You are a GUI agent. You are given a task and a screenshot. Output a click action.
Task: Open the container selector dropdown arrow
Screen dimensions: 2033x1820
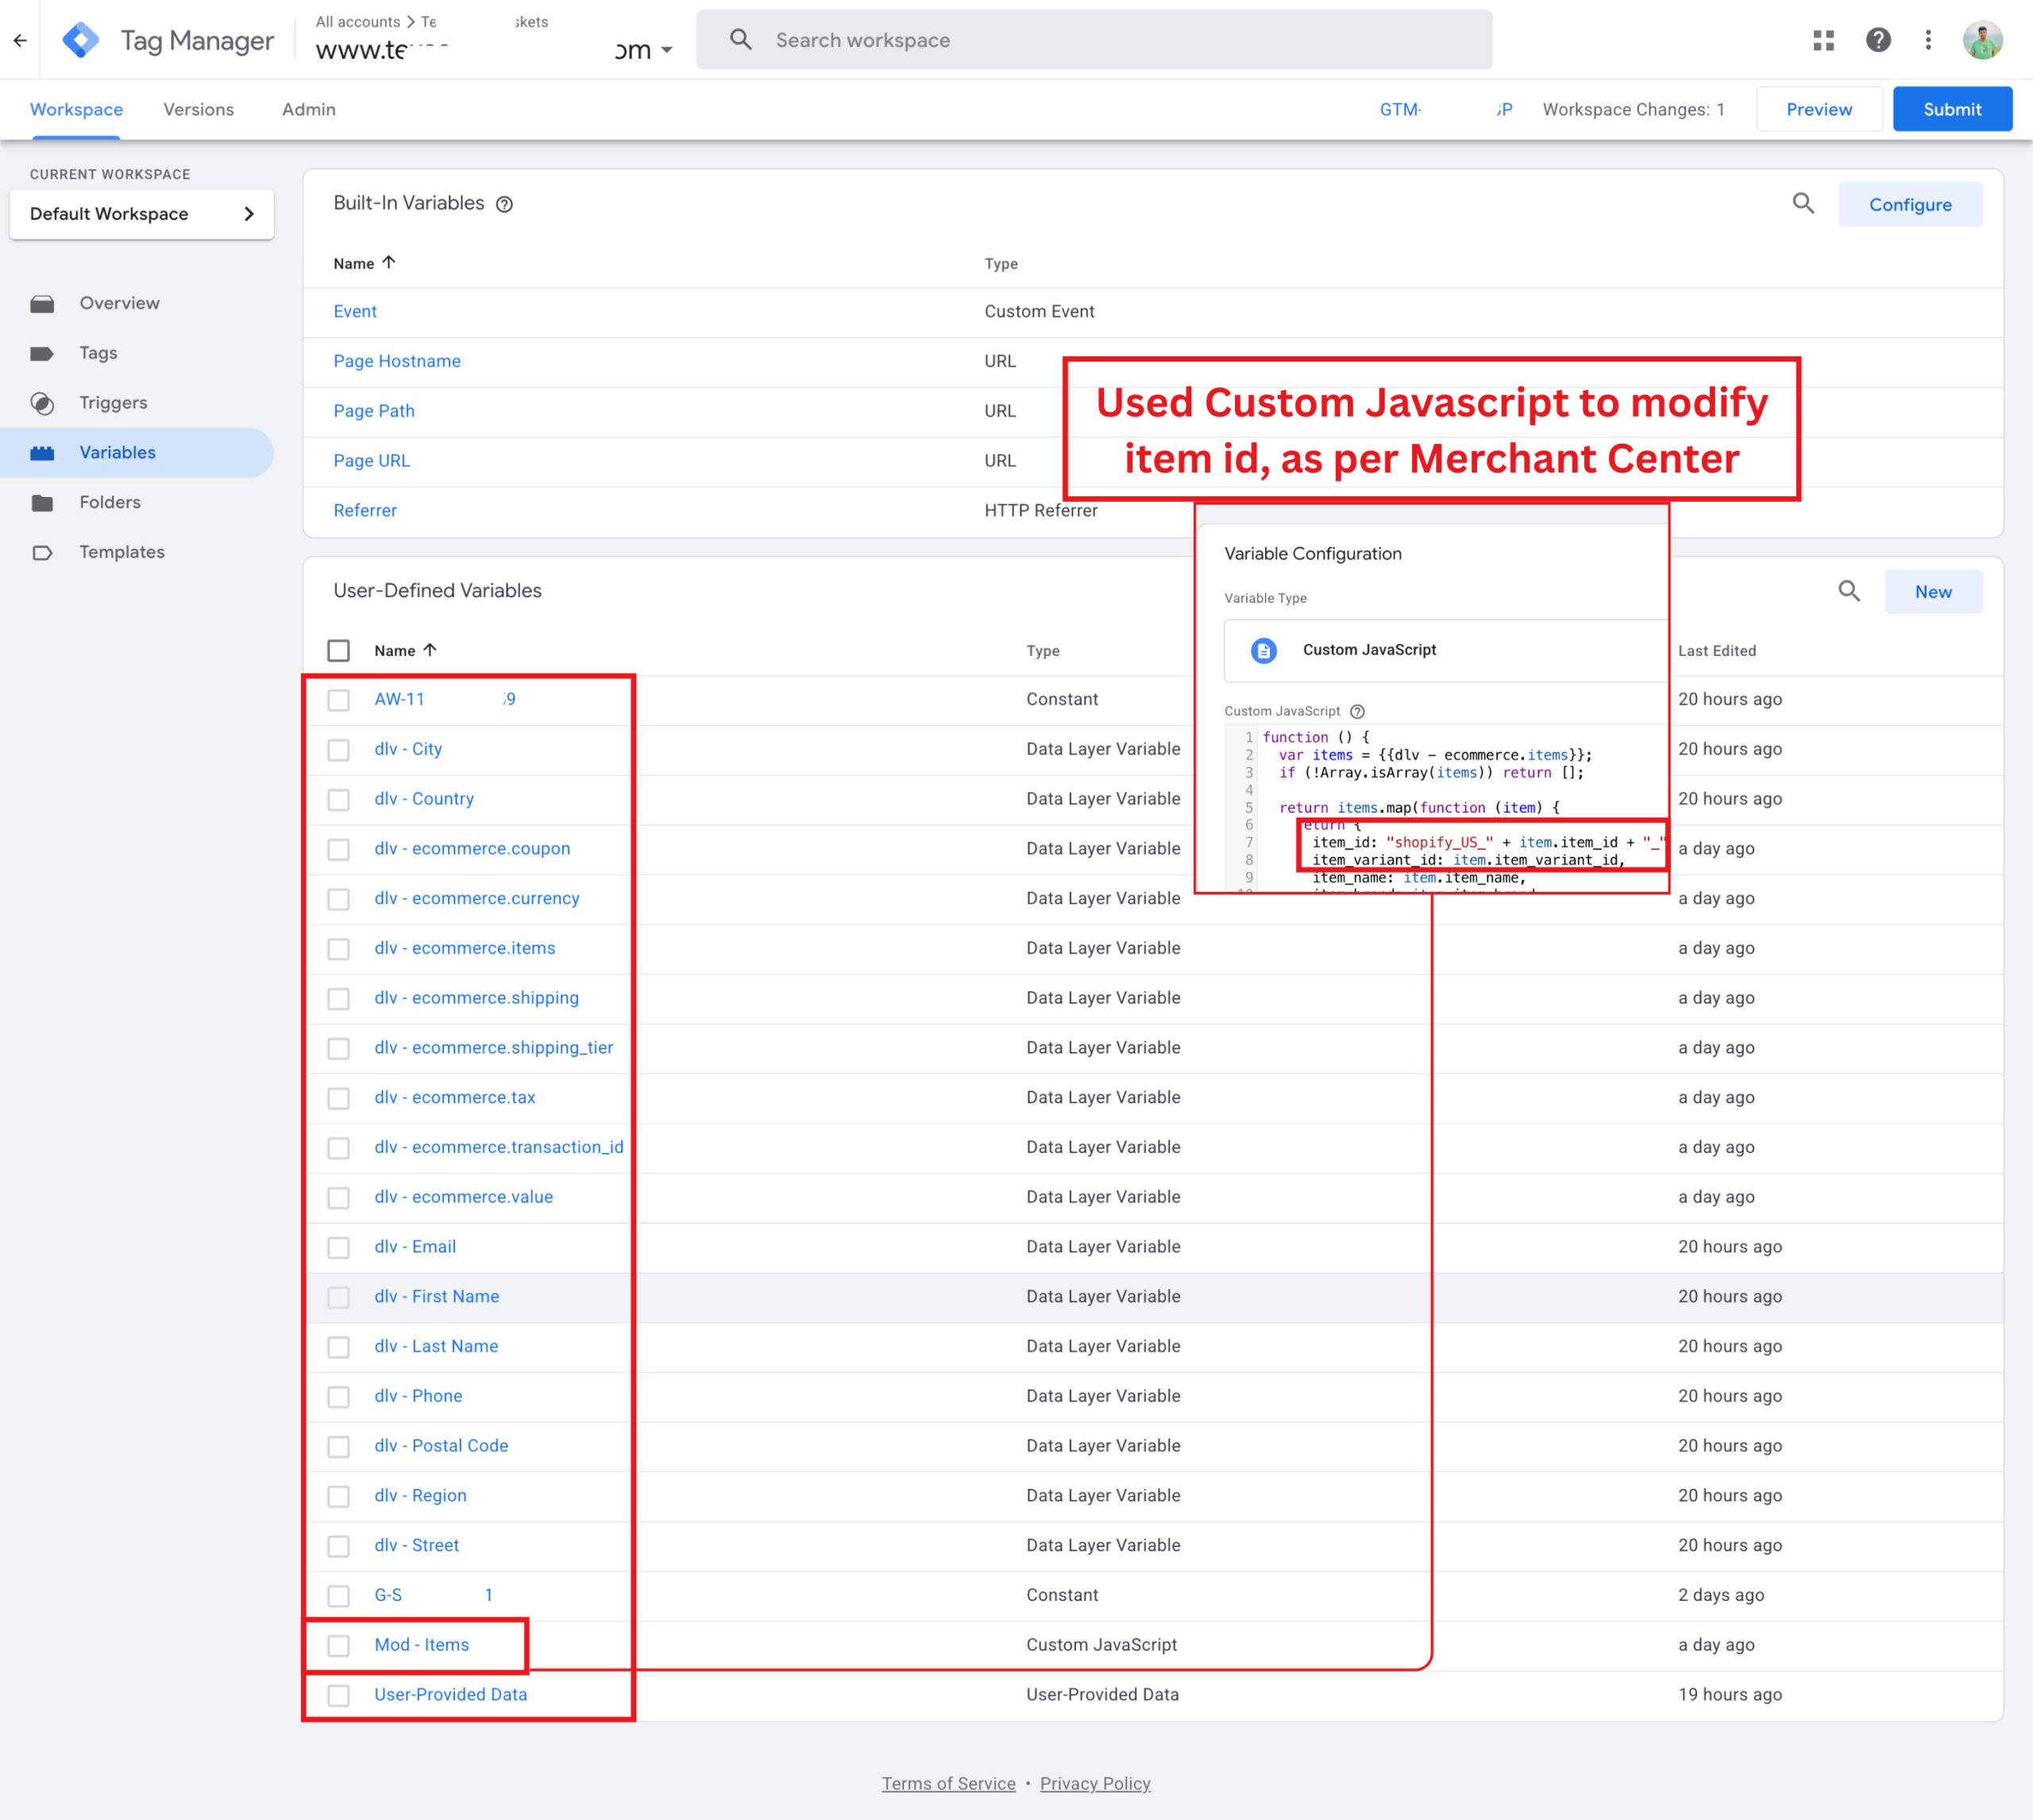pos(666,50)
